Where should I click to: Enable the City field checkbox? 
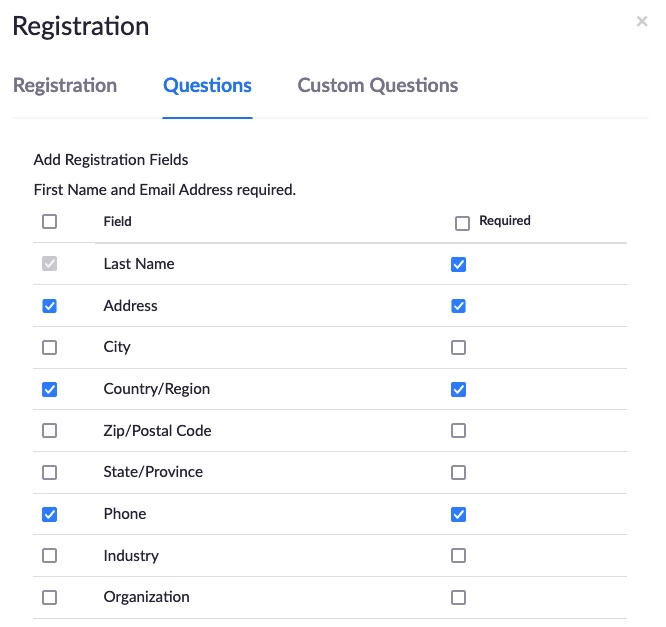click(x=50, y=348)
